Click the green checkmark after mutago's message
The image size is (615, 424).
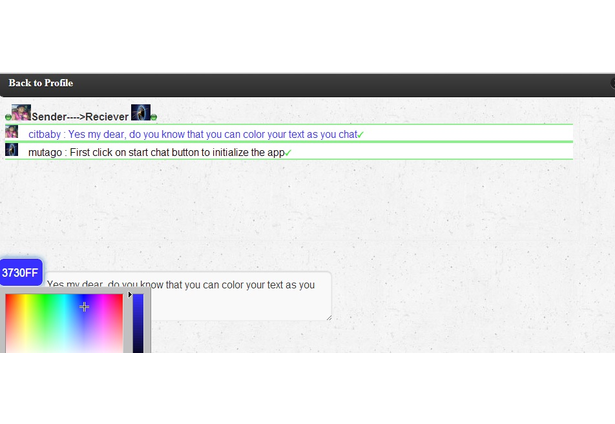coord(288,153)
